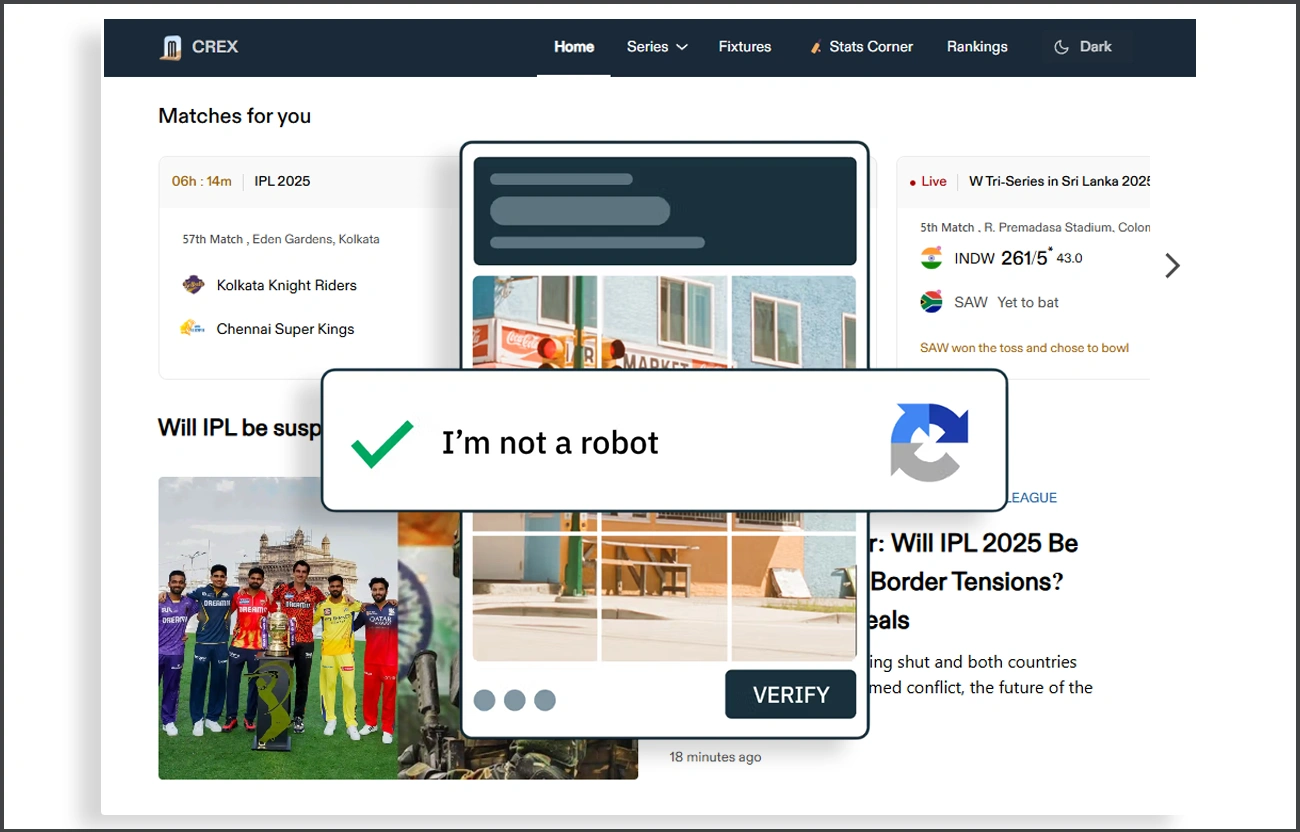The width and height of the screenshot is (1300, 832).
Task: Click the first gray dot in captcha
Action: 484,700
